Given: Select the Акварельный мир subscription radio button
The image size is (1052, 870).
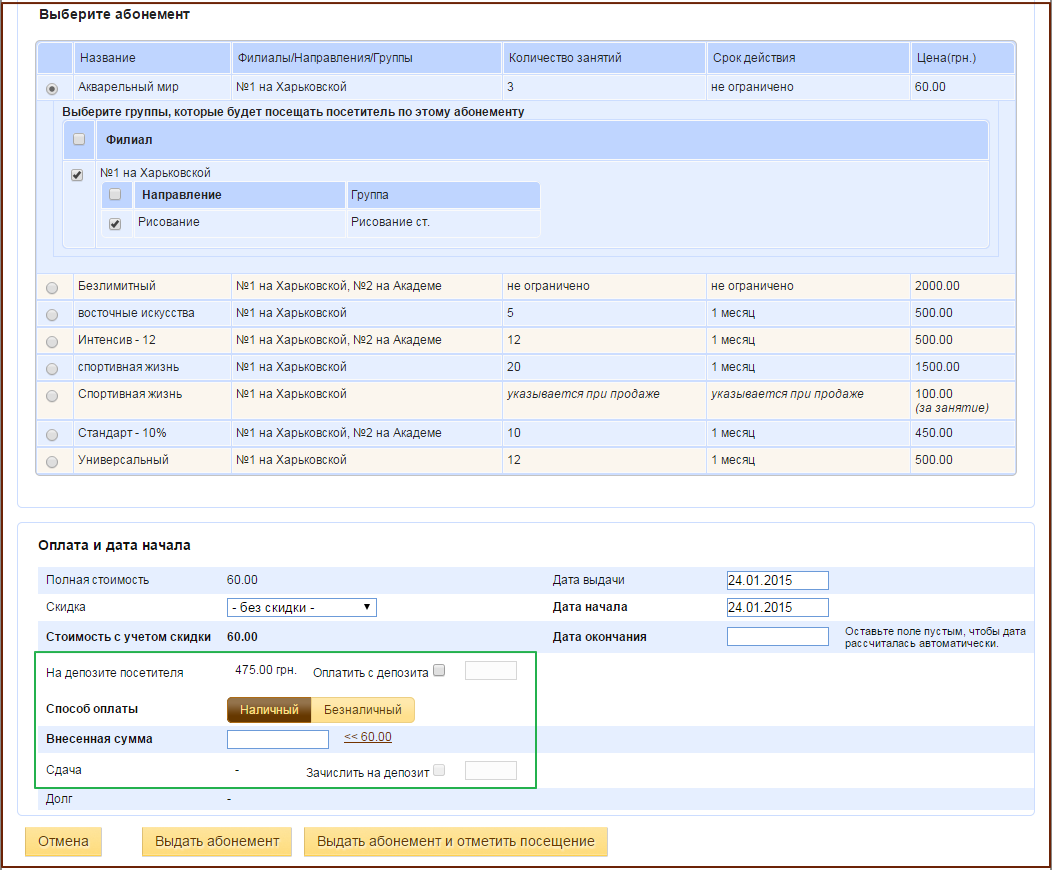Looking at the screenshot, I should pos(52,89).
